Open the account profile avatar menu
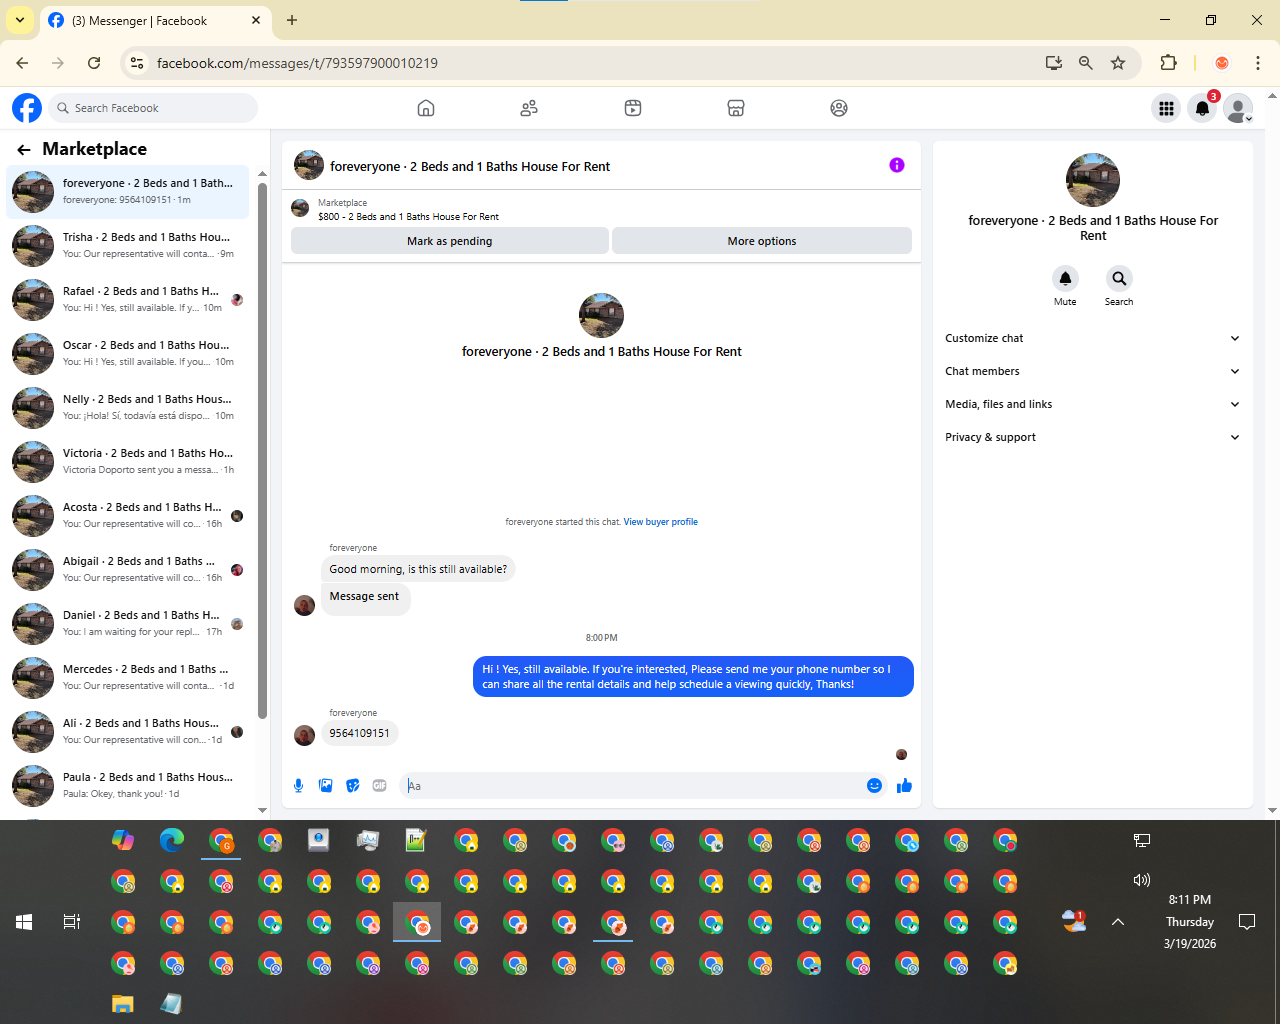Screen dimensions: 1280x1024 1238,108
